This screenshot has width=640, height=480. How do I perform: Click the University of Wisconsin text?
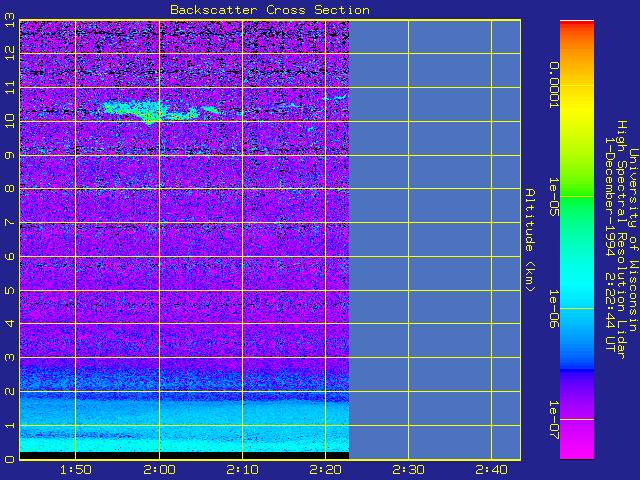[x=633, y=240]
